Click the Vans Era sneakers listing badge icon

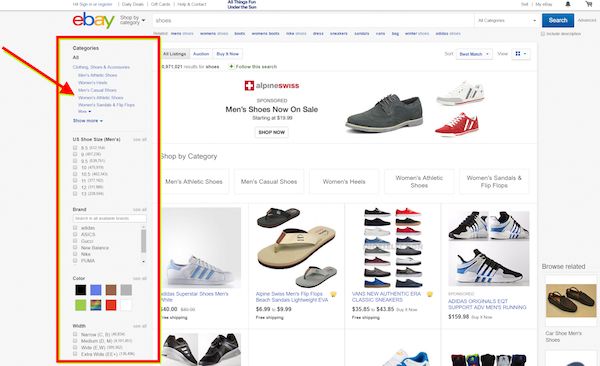(x=430, y=294)
